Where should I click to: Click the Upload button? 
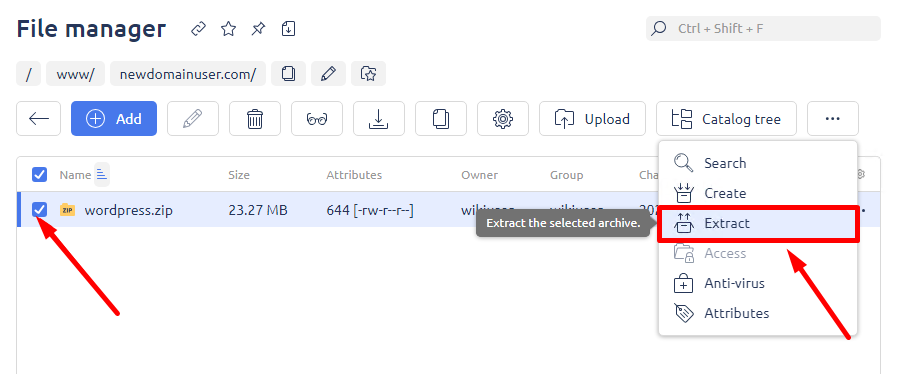tap(592, 118)
